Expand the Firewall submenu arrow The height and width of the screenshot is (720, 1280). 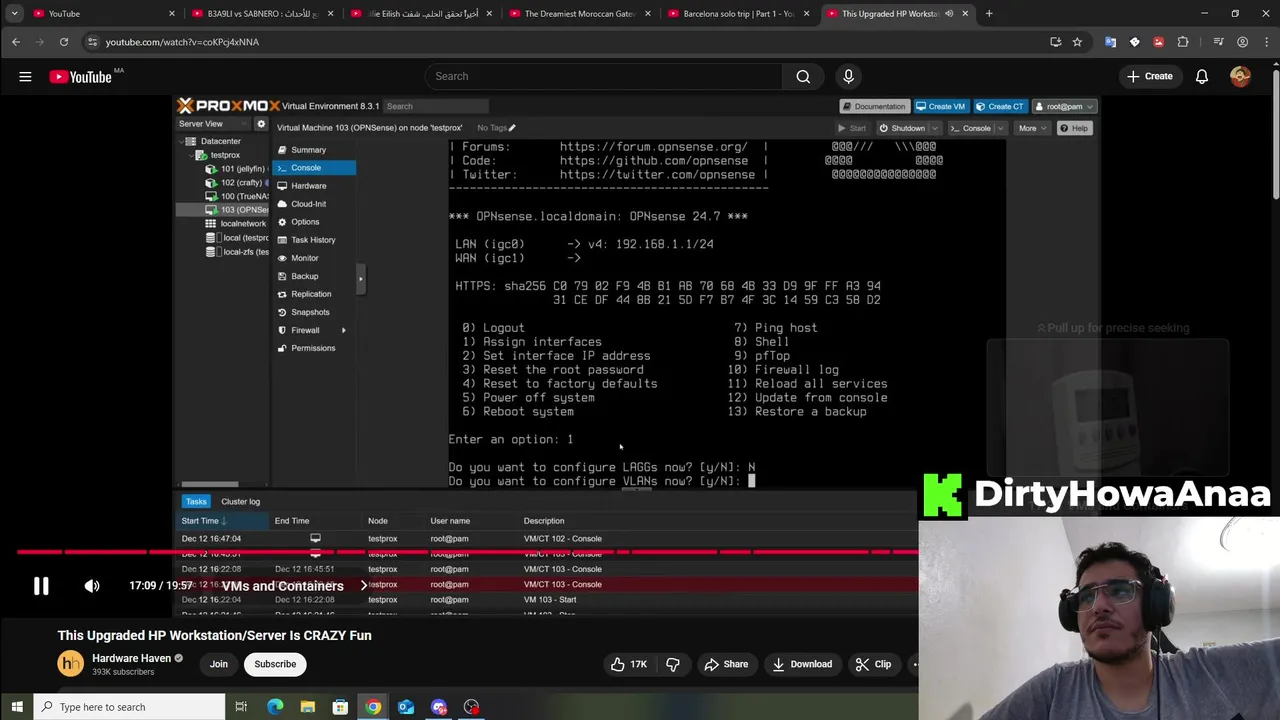click(343, 330)
